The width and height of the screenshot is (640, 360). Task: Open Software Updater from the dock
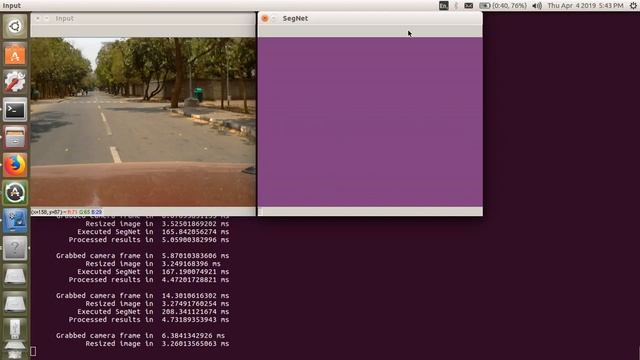coord(15,193)
